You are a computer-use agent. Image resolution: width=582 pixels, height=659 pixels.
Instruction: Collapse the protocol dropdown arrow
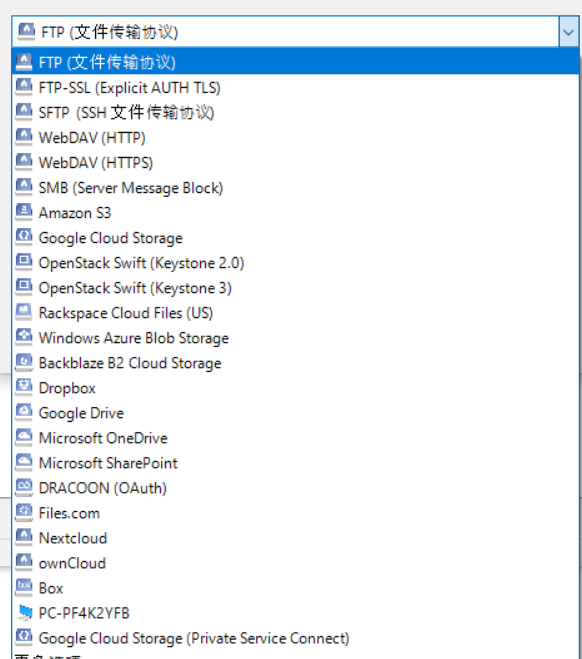[x=569, y=32]
